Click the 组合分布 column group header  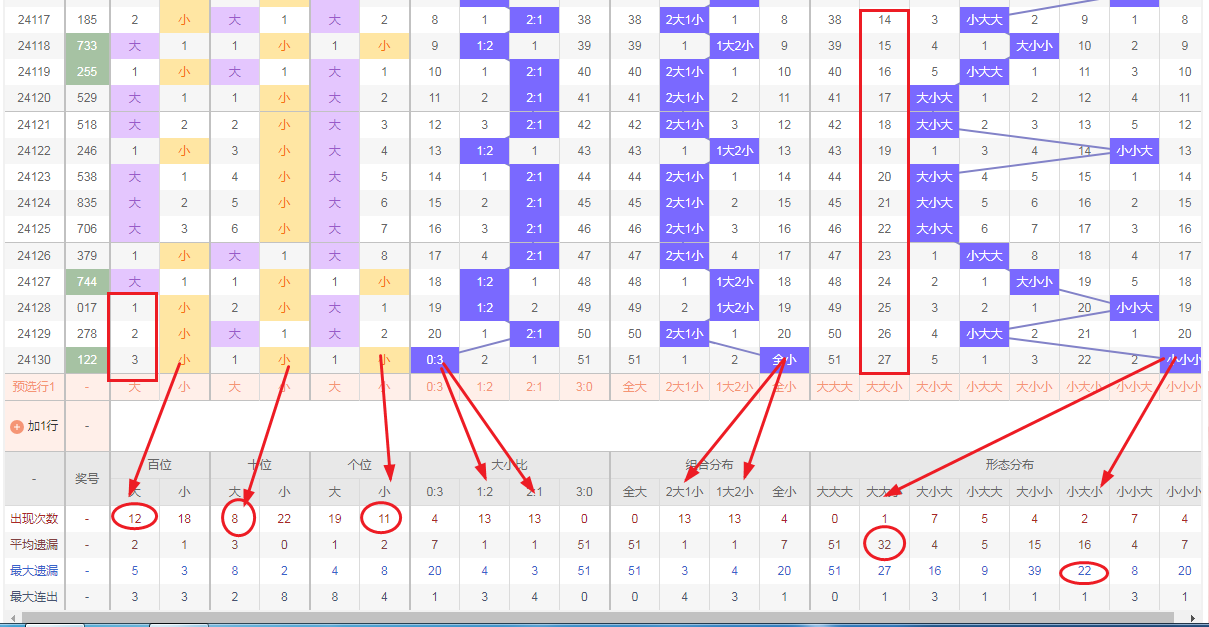coord(710,465)
